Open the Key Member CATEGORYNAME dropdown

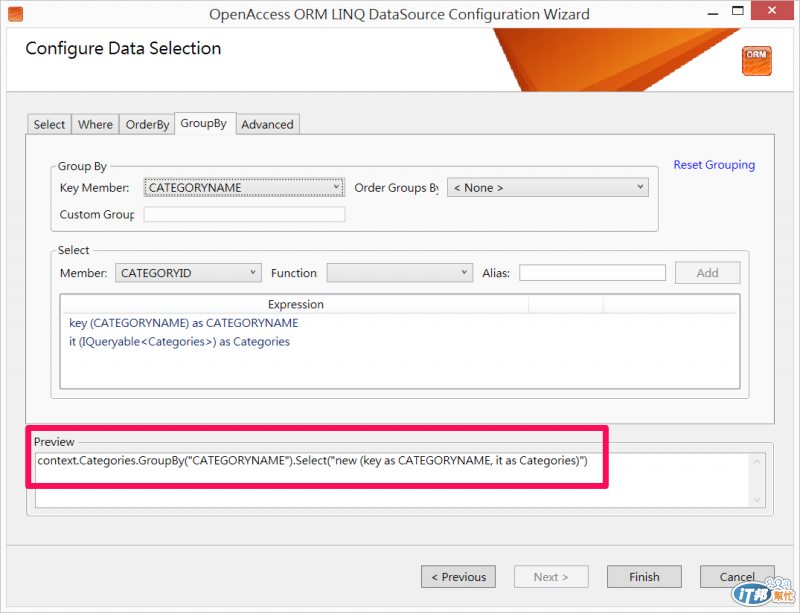click(244, 188)
